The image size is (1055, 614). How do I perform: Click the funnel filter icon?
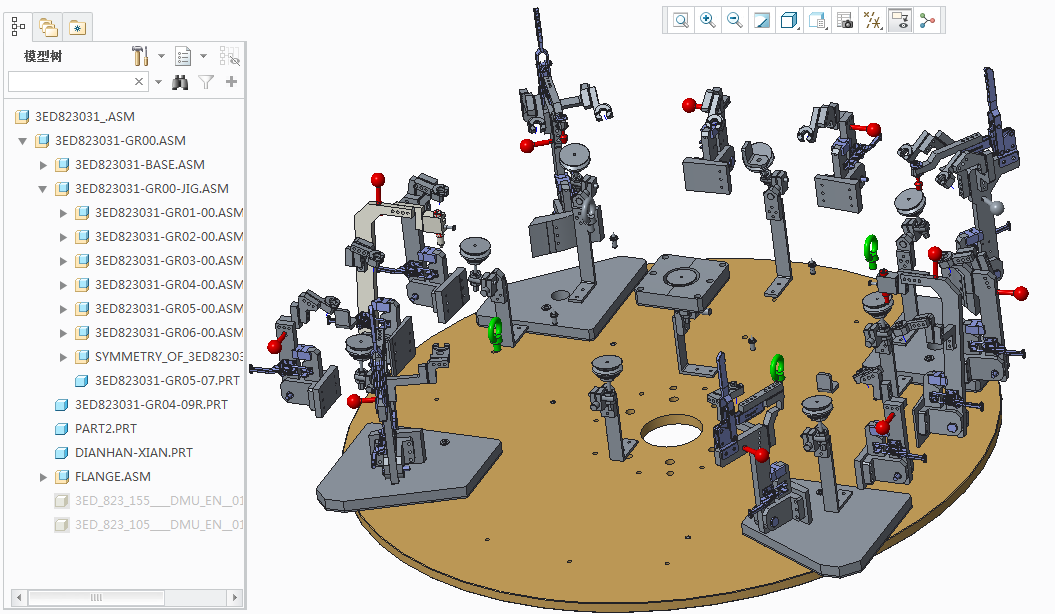[206, 82]
